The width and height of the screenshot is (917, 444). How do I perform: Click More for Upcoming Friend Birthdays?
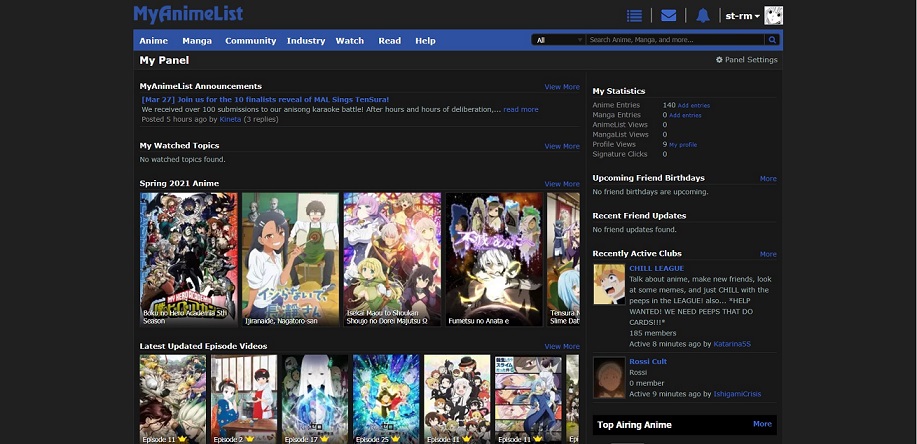[768, 178]
